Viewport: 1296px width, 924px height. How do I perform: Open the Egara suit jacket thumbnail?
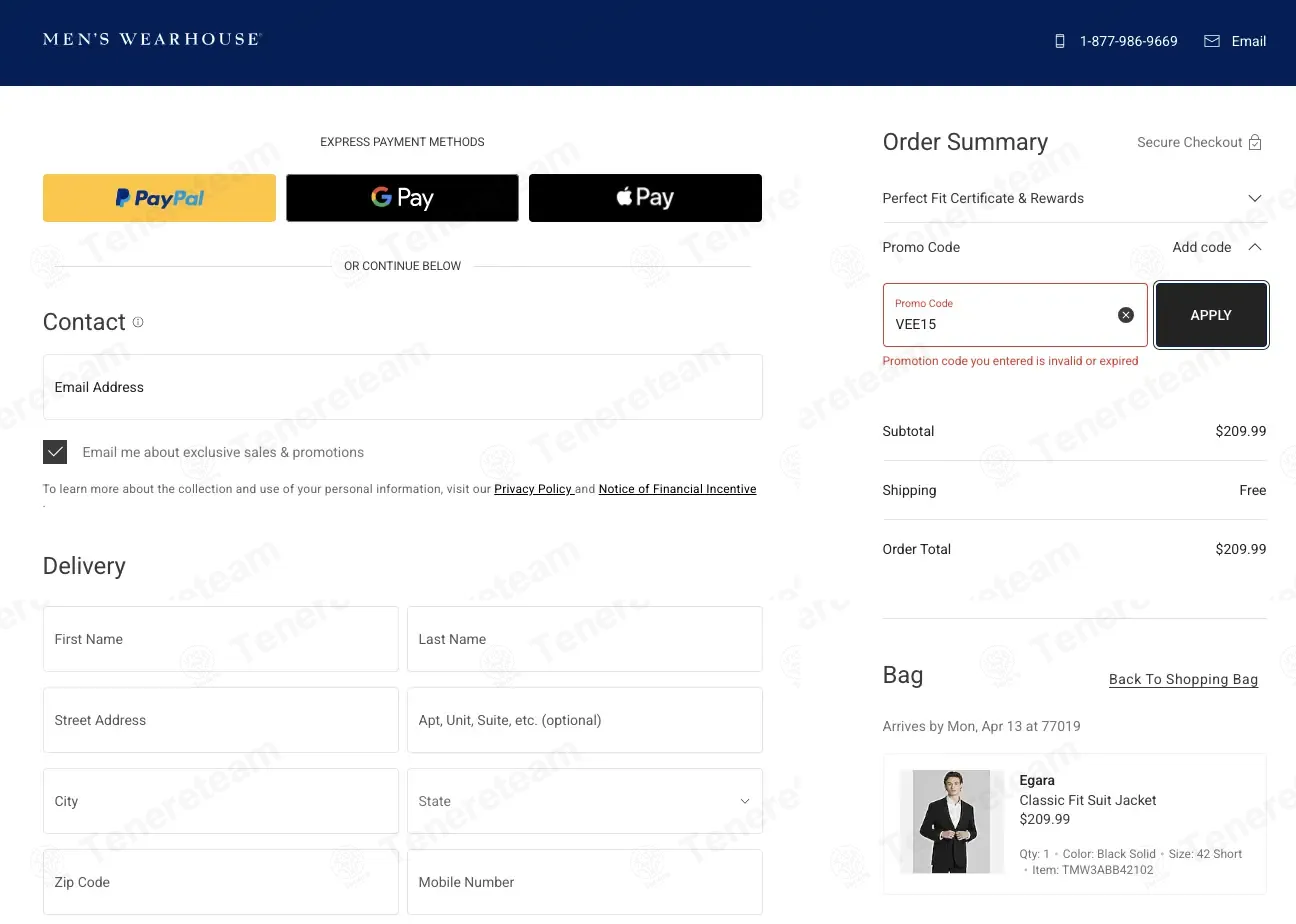point(951,822)
